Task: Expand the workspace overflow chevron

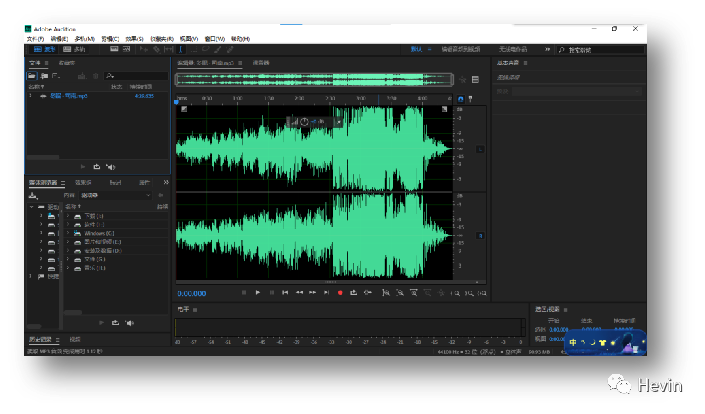Action: coord(547,49)
